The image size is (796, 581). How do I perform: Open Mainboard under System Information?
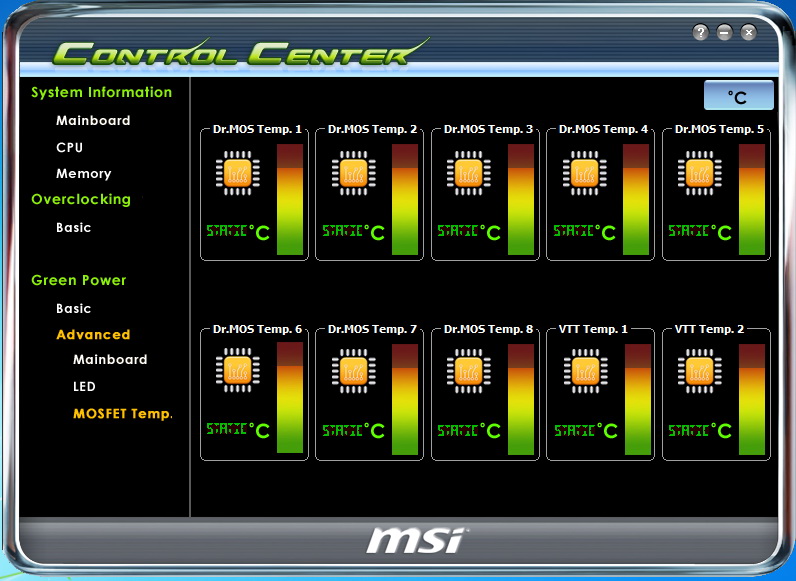tap(93, 120)
